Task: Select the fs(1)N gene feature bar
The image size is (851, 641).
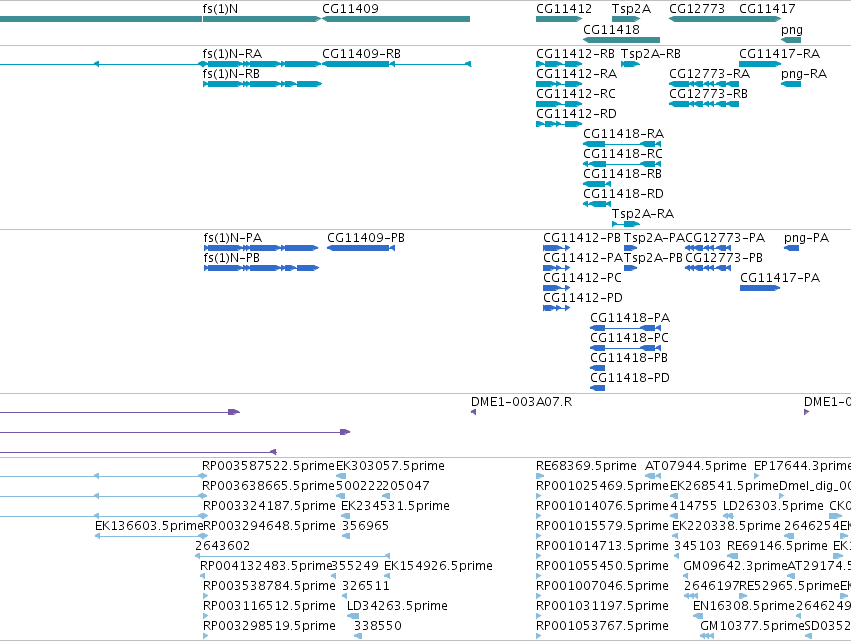Action: tap(262, 19)
